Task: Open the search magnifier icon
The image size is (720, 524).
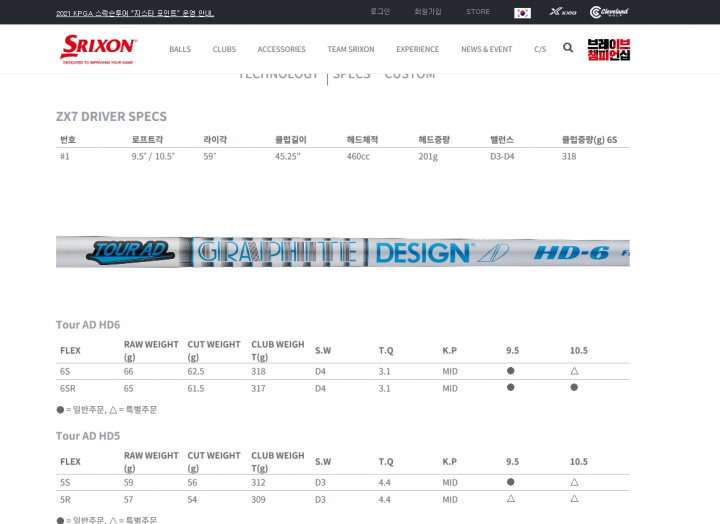Action: 568,48
